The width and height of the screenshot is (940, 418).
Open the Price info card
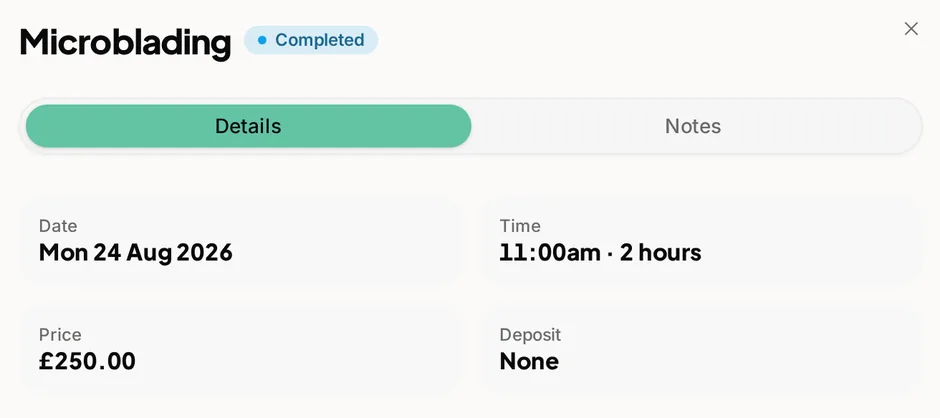pyautogui.click(x=242, y=350)
